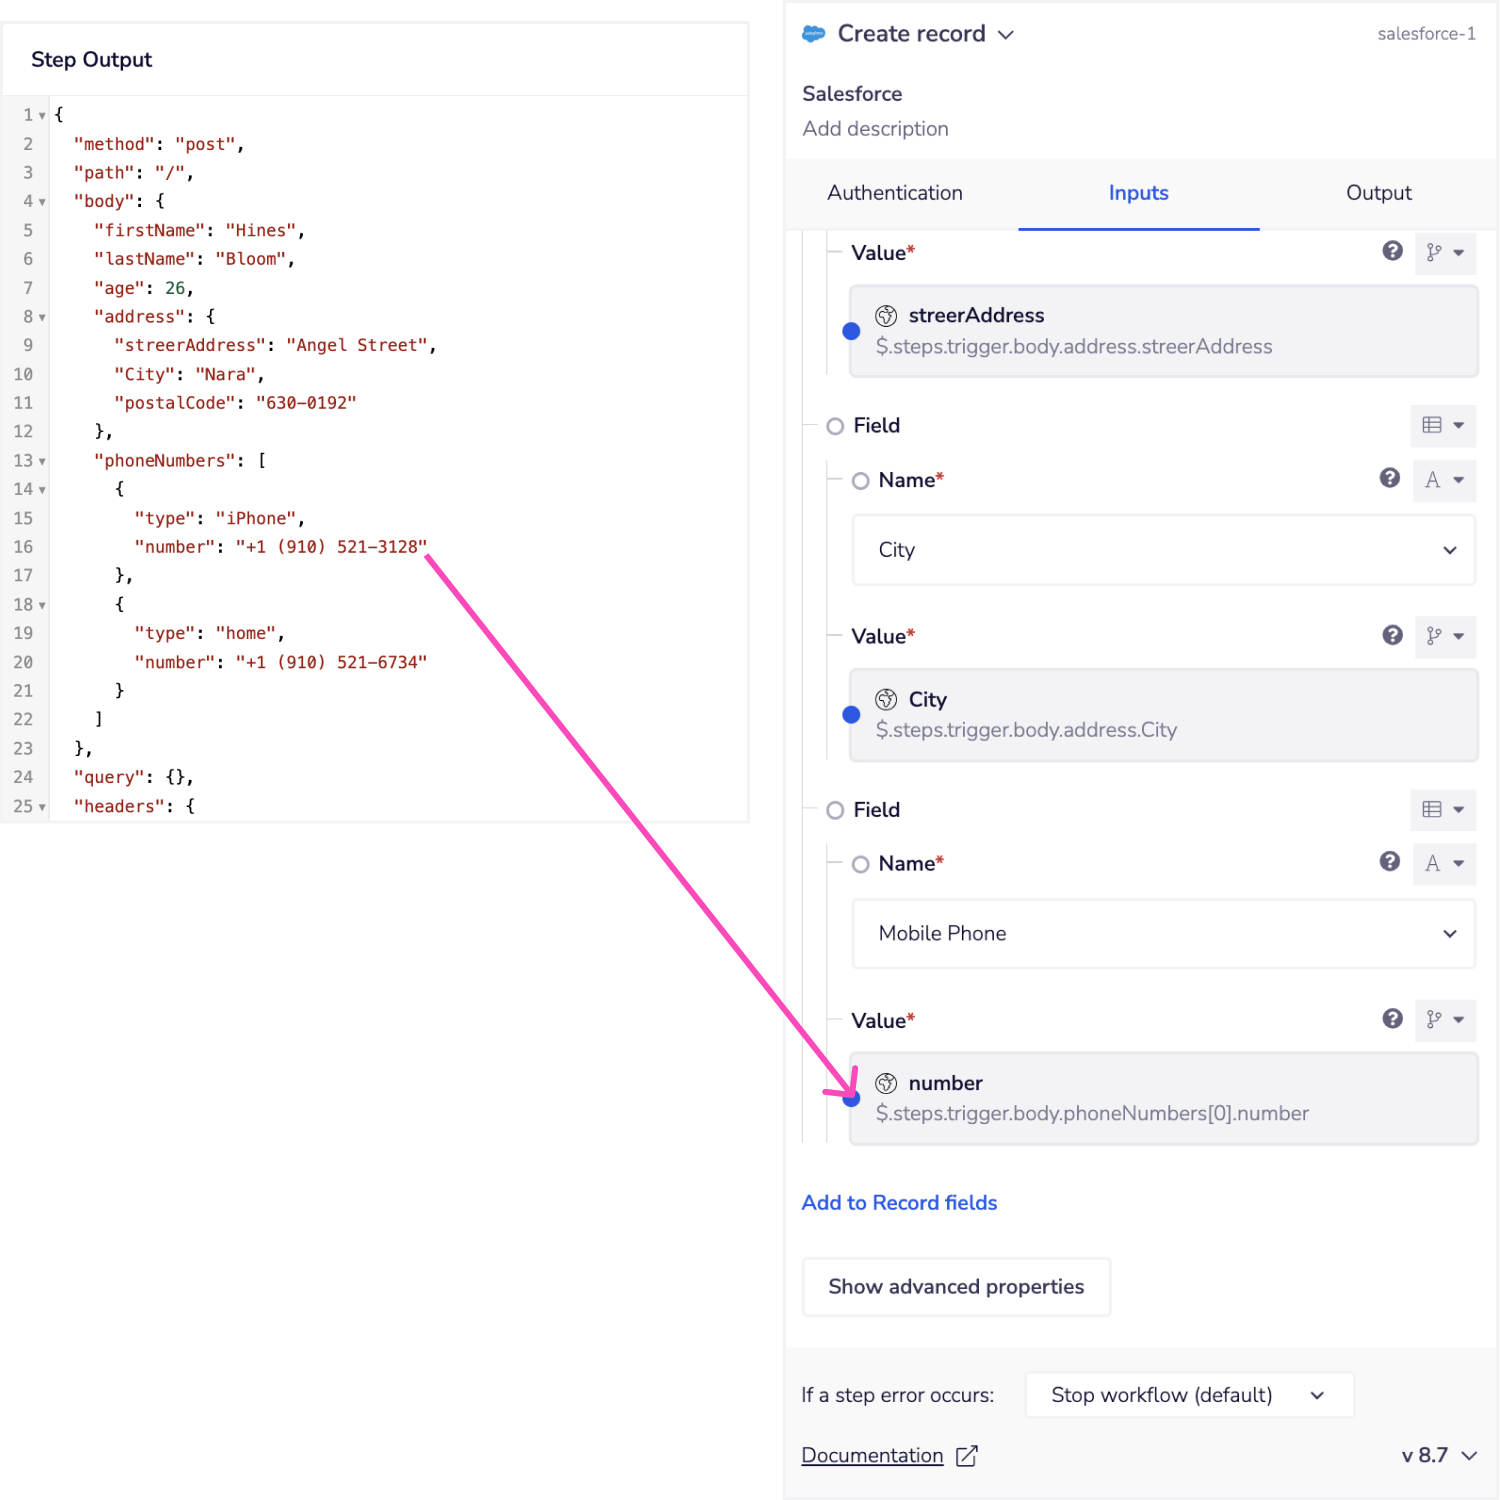Click help icon beside streerAddress Value label
The width and height of the screenshot is (1500, 1500).
pos(1392,251)
